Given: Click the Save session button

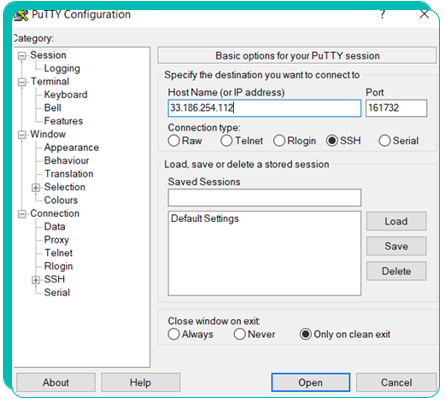Looking at the screenshot, I should (x=396, y=246).
